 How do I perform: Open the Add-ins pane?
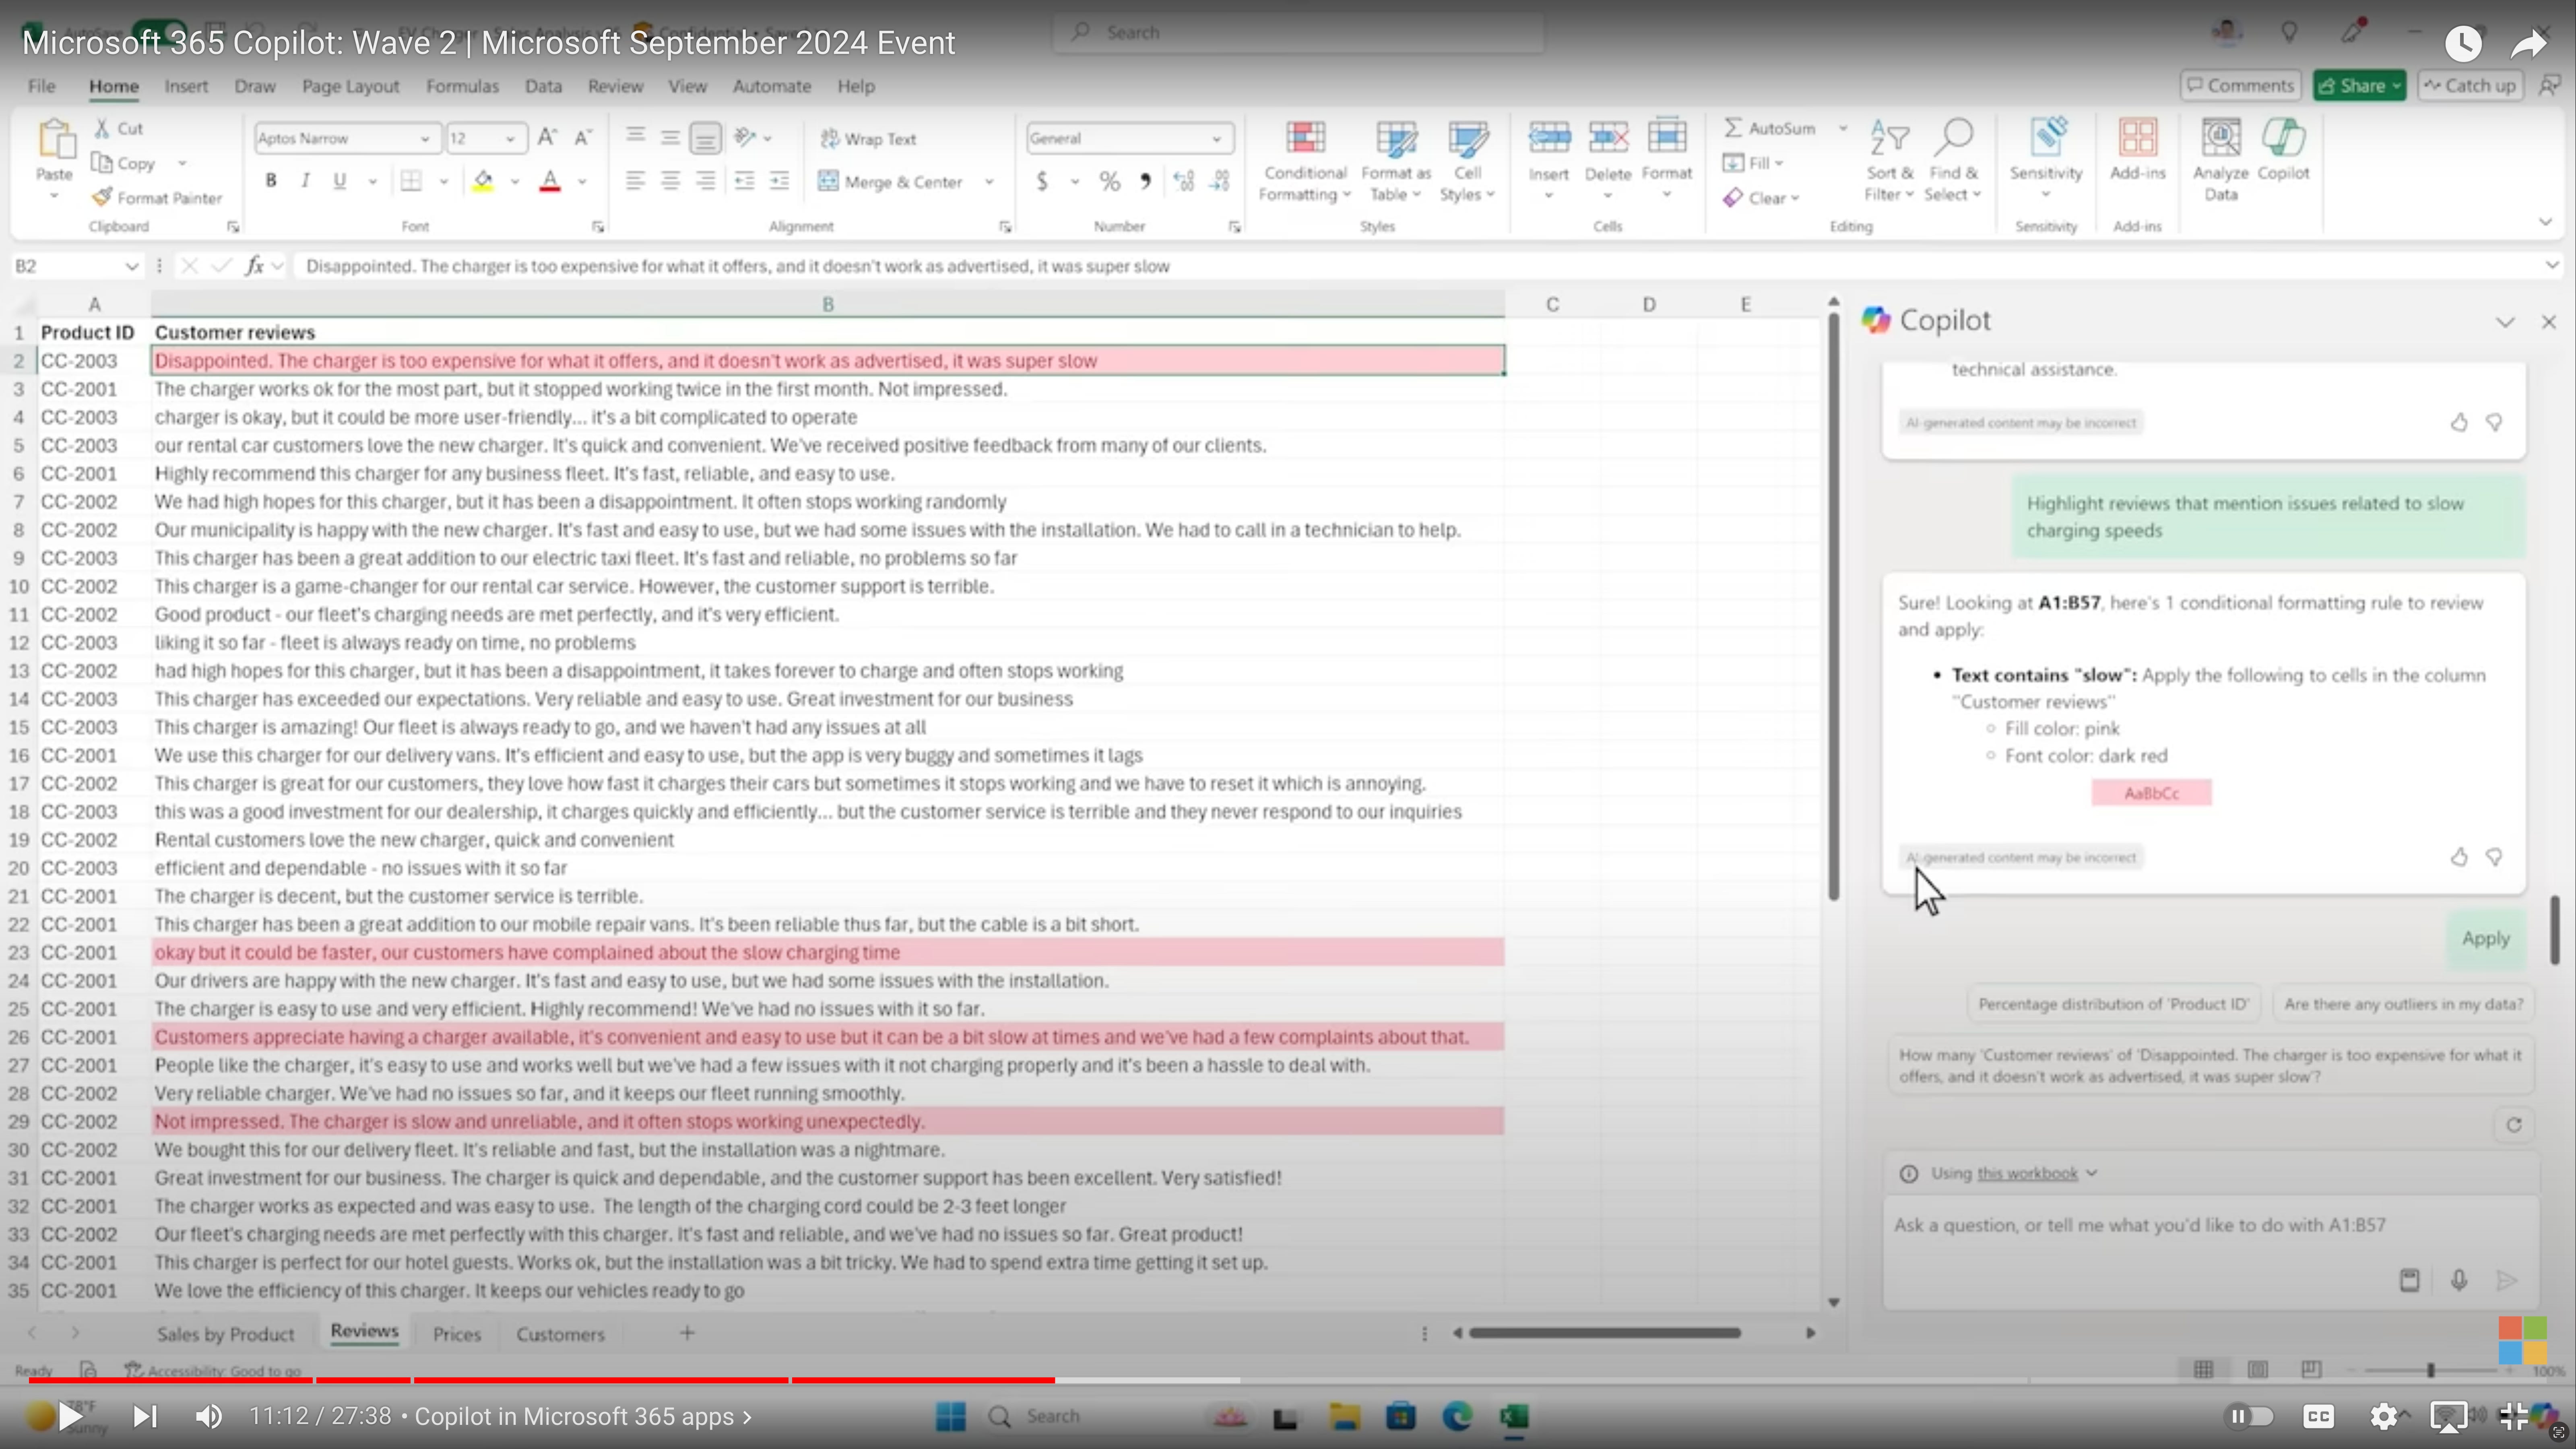2138,150
